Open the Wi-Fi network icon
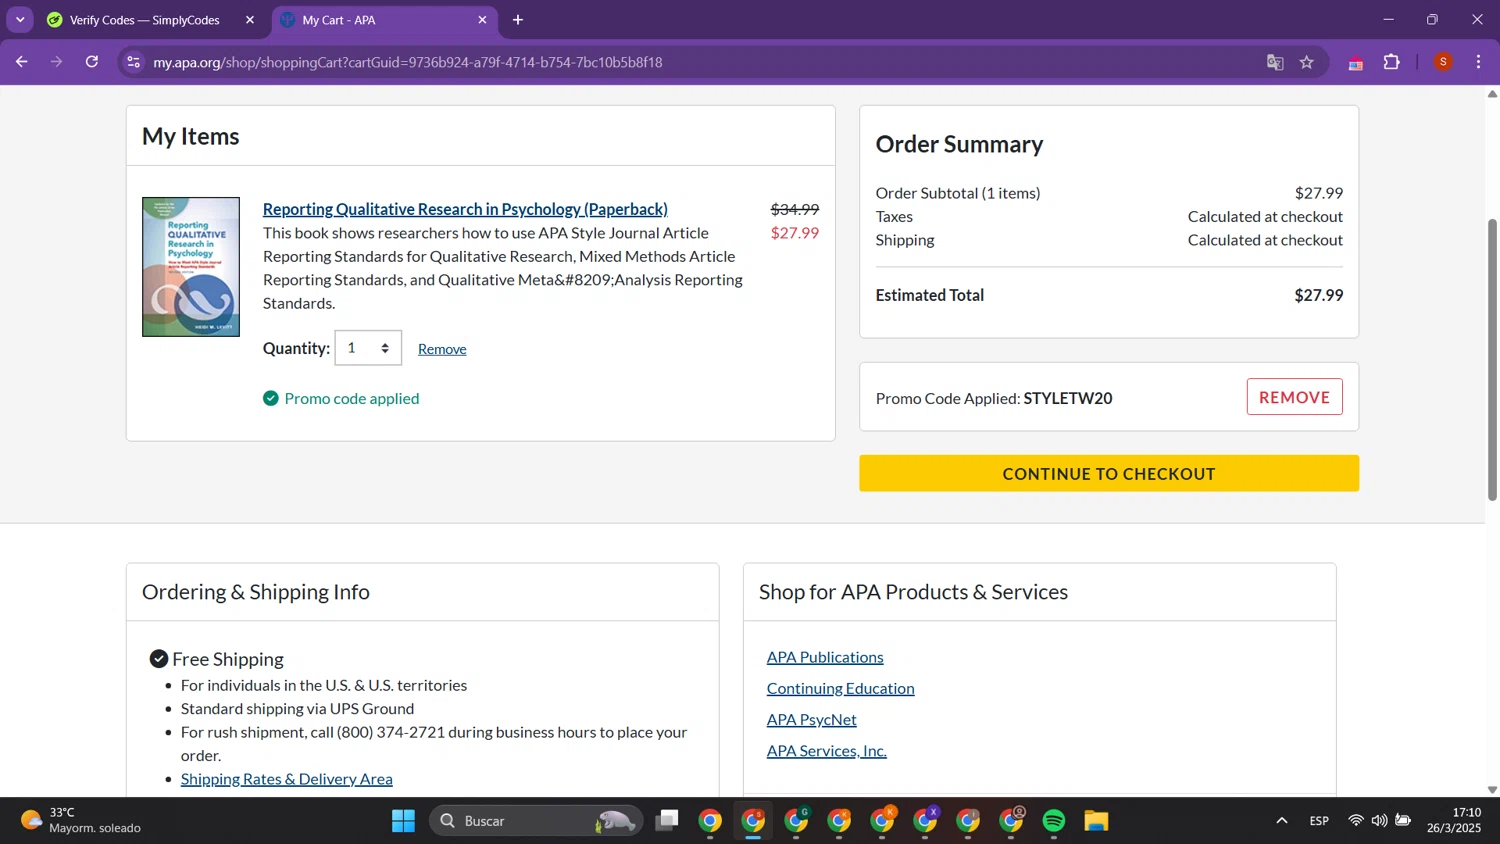The image size is (1500, 844). (1356, 821)
